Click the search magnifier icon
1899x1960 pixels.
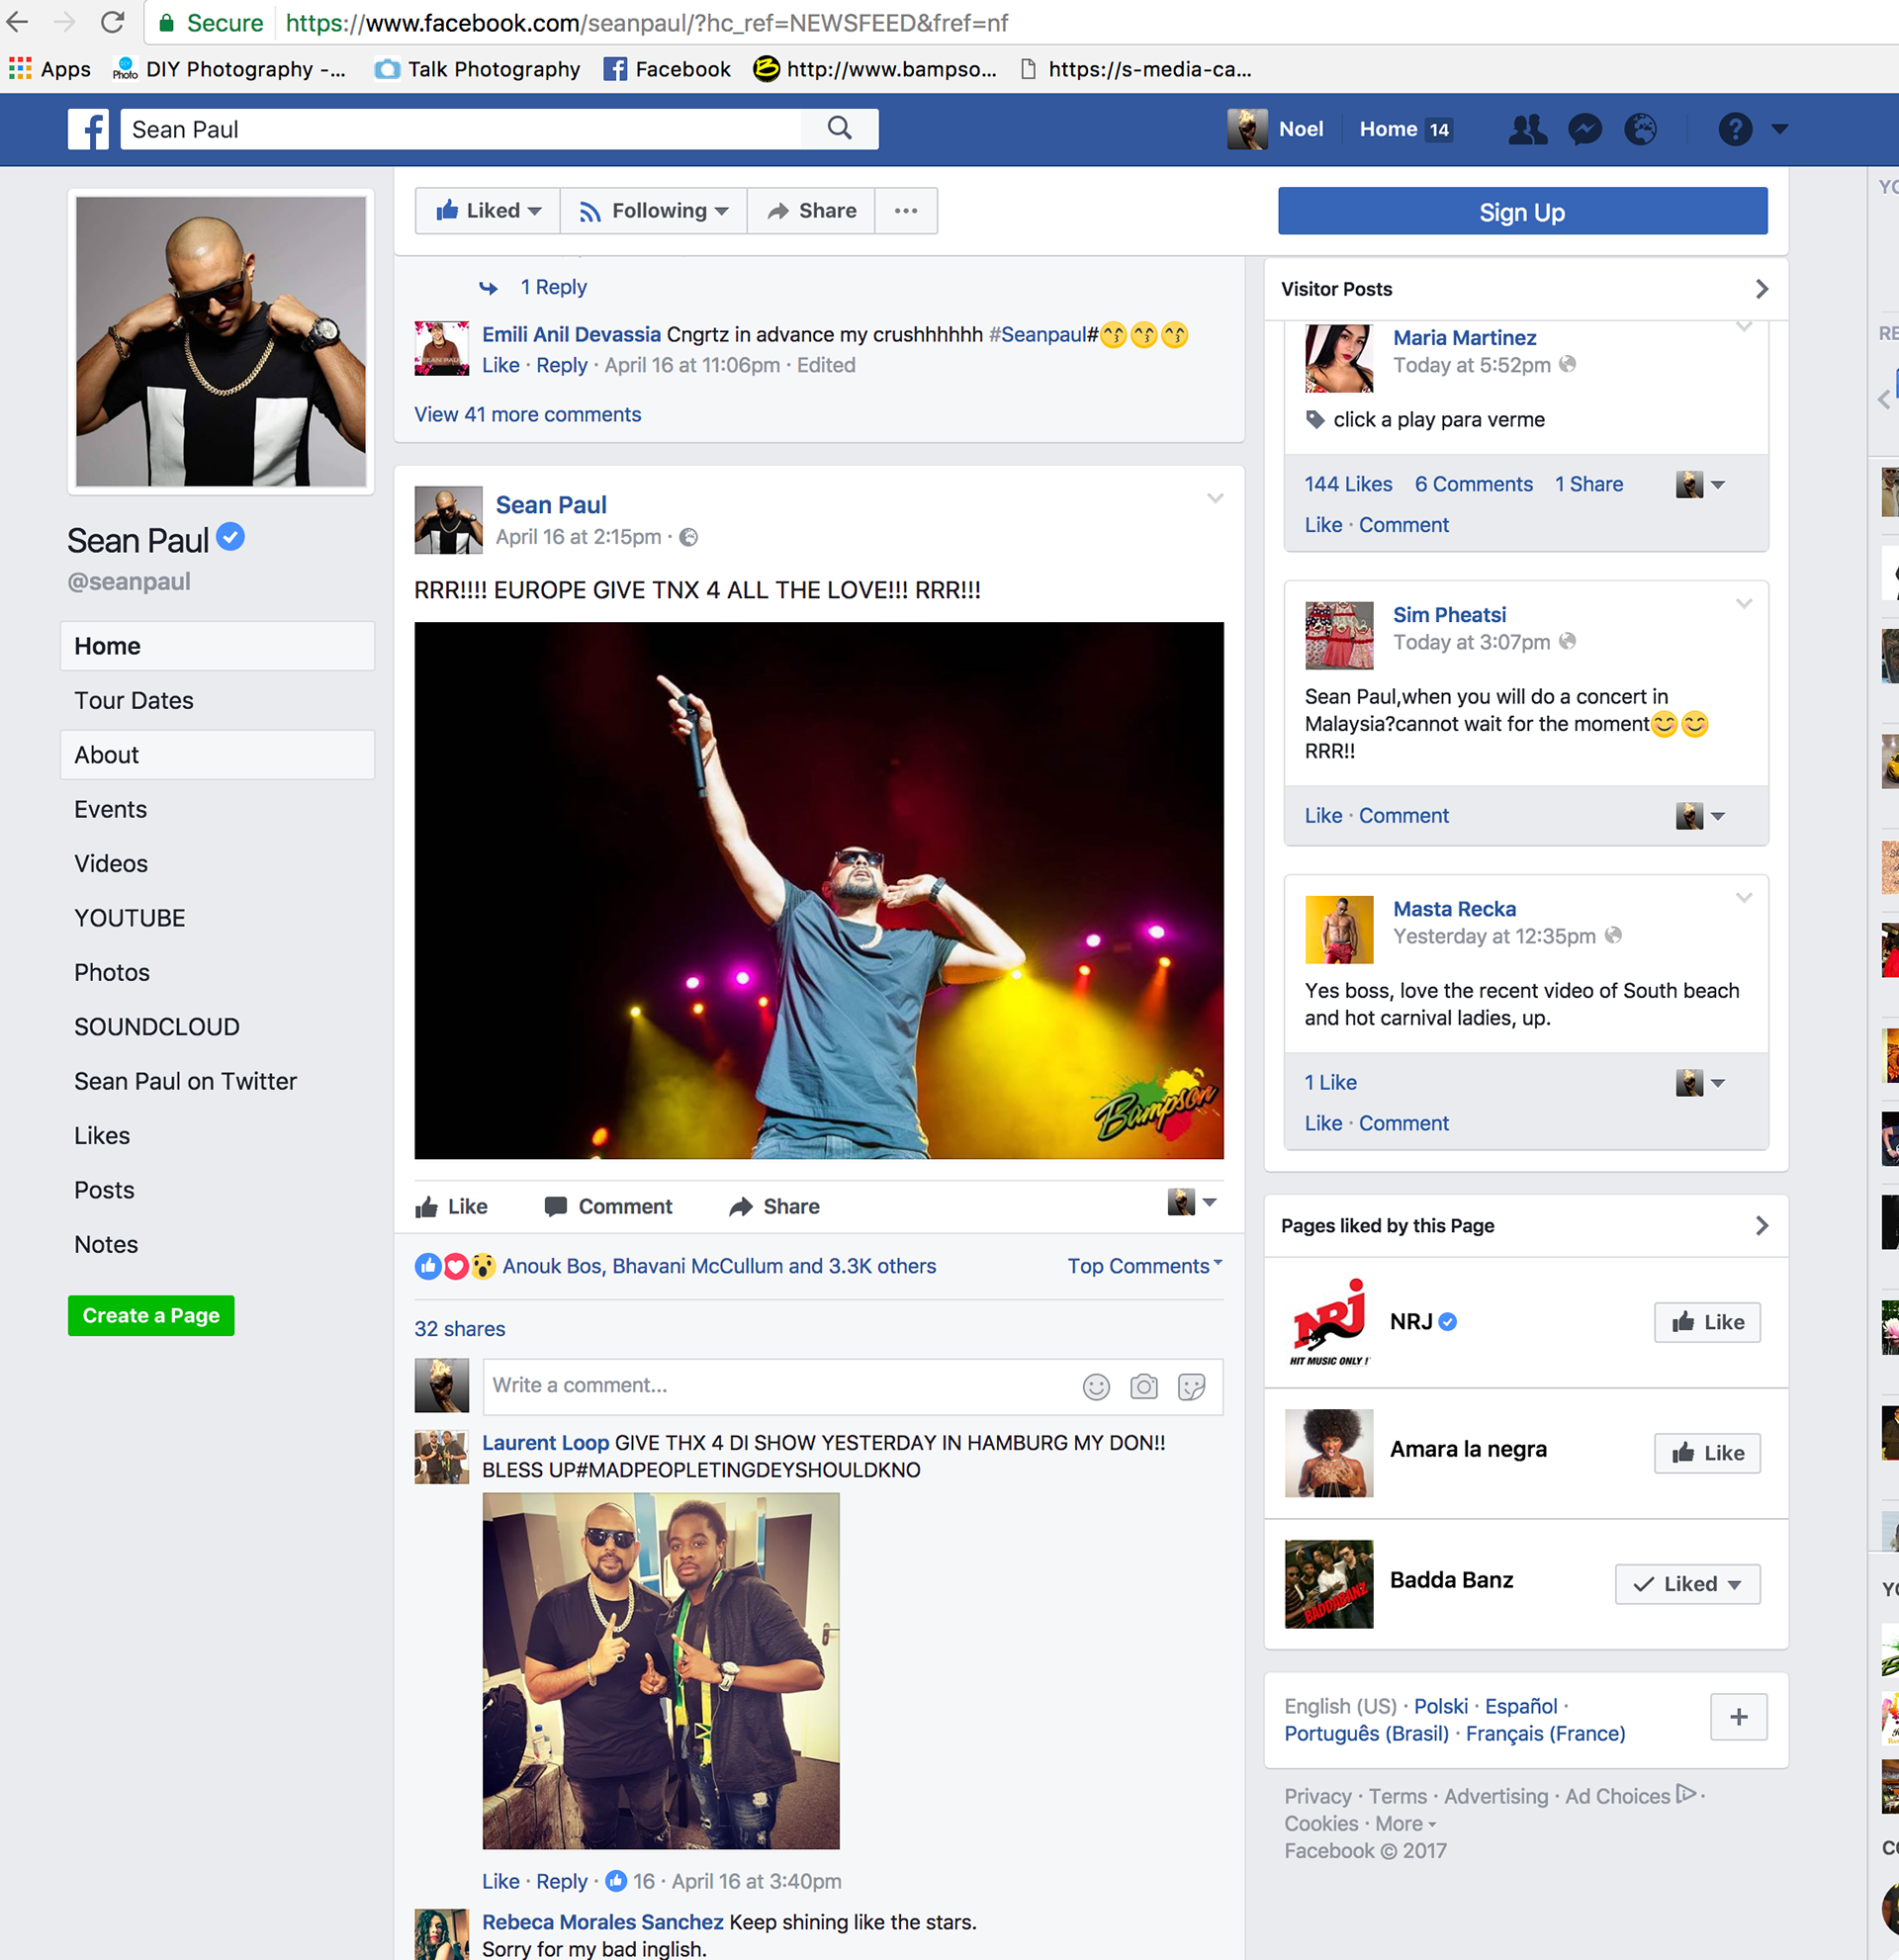[839, 129]
